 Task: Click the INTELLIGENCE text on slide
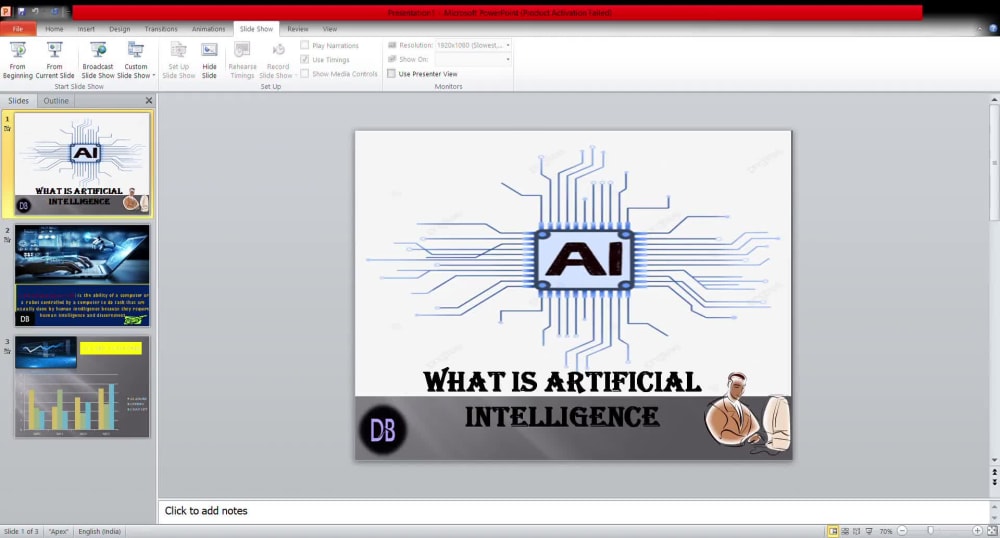coord(562,417)
